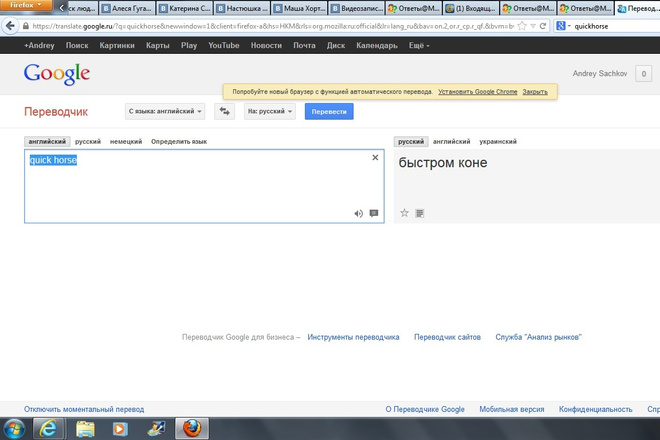Open the comment bubble icon in source box
The height and width of the screenshot is (440, 660).
374,213
